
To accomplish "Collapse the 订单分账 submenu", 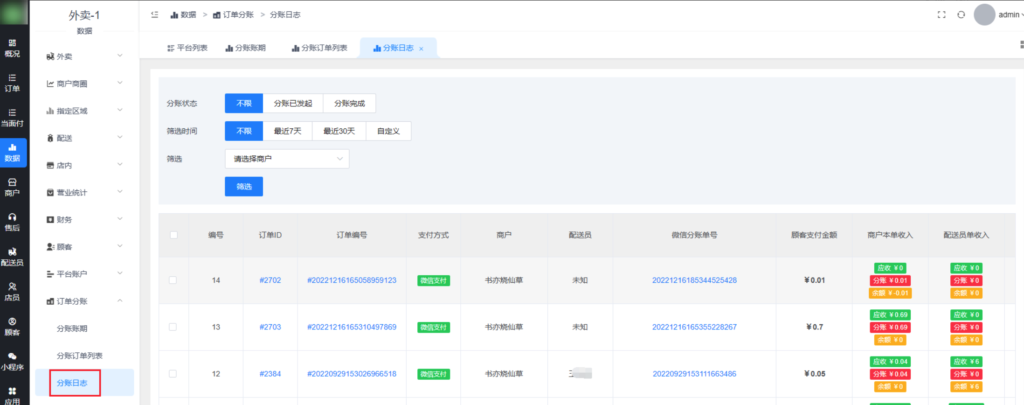I will (x=85, y=300).
